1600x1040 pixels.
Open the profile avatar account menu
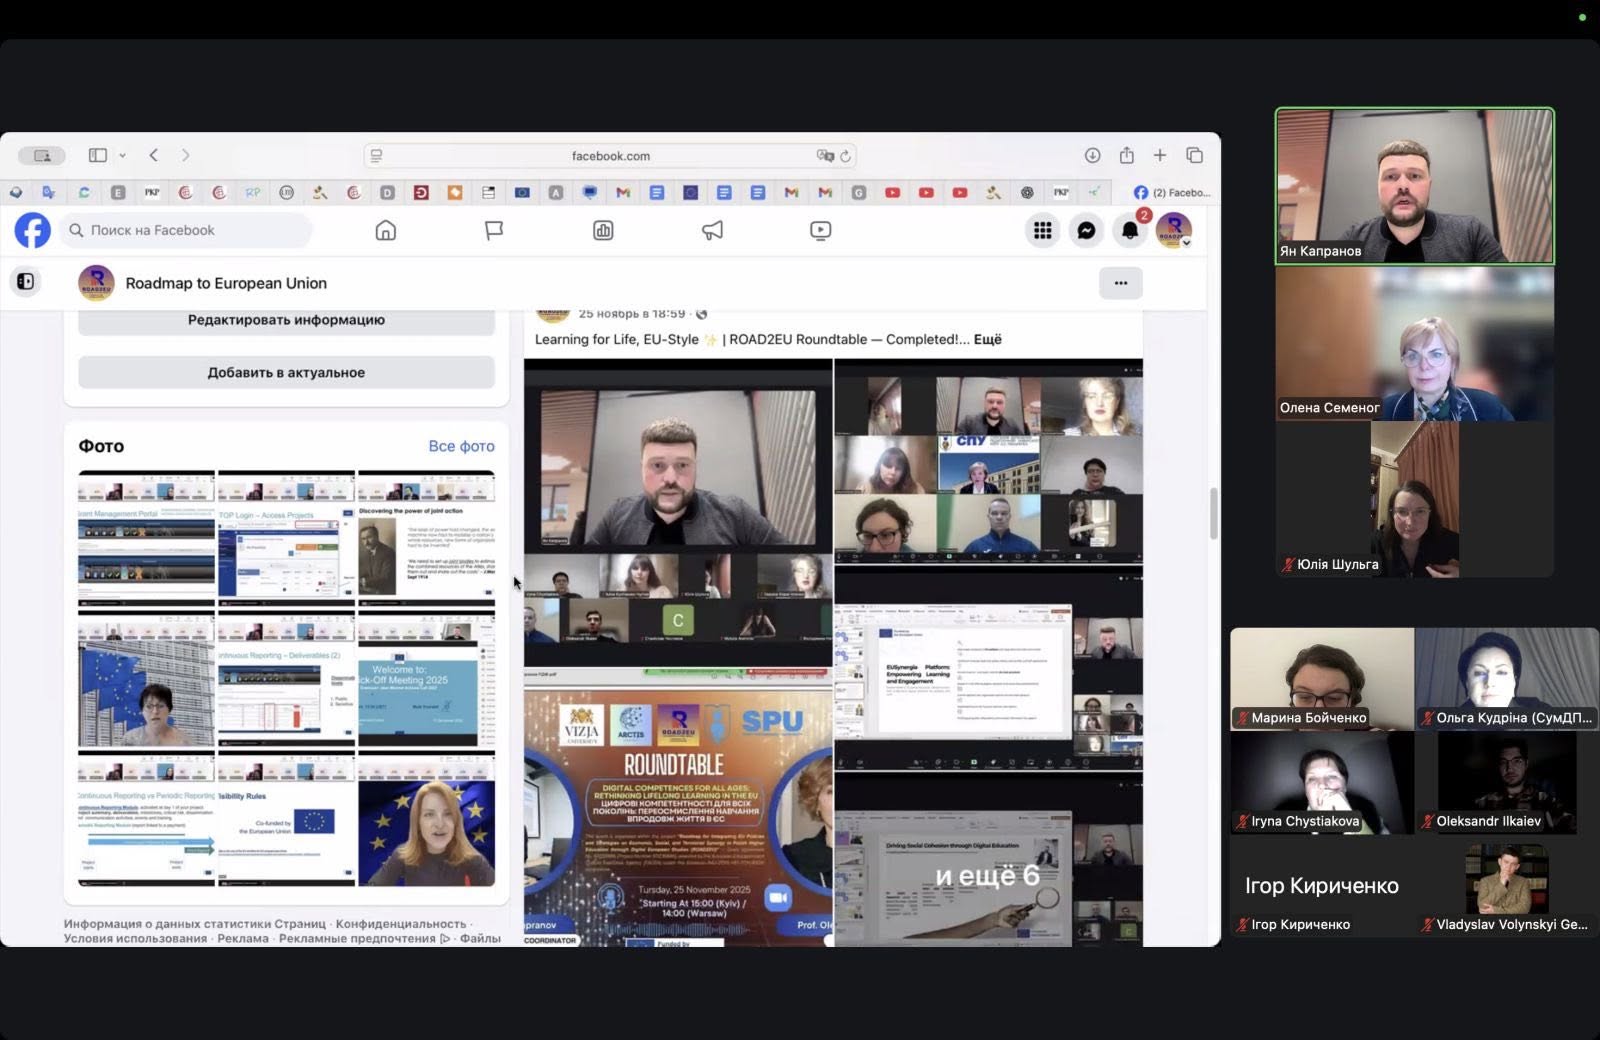coord(1174,231)
